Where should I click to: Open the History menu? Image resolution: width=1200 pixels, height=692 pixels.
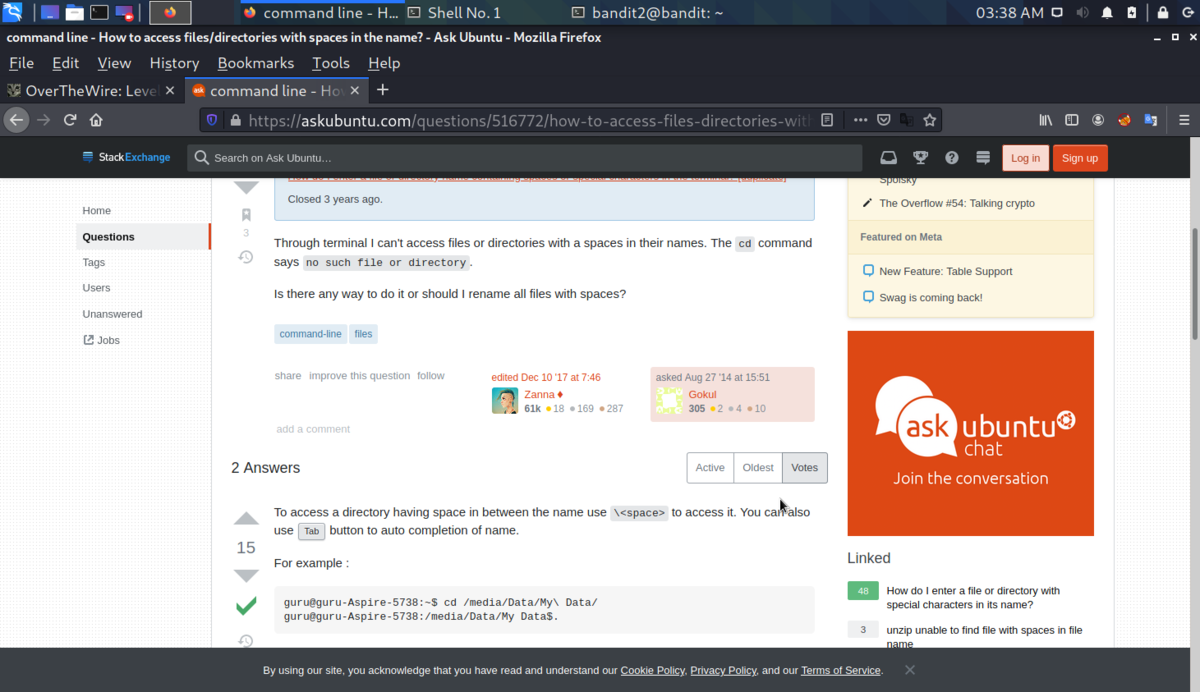pyautogui.click(x=174, y=63)
